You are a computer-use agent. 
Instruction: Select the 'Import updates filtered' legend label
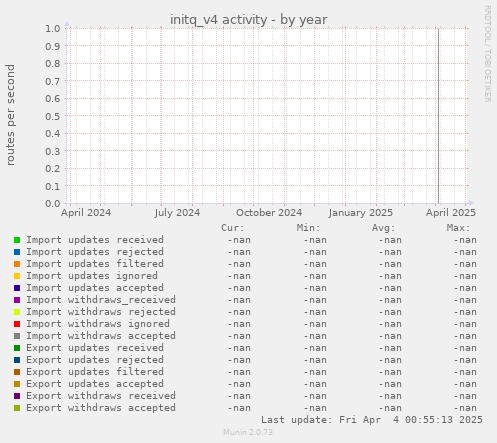click(95, 264)
